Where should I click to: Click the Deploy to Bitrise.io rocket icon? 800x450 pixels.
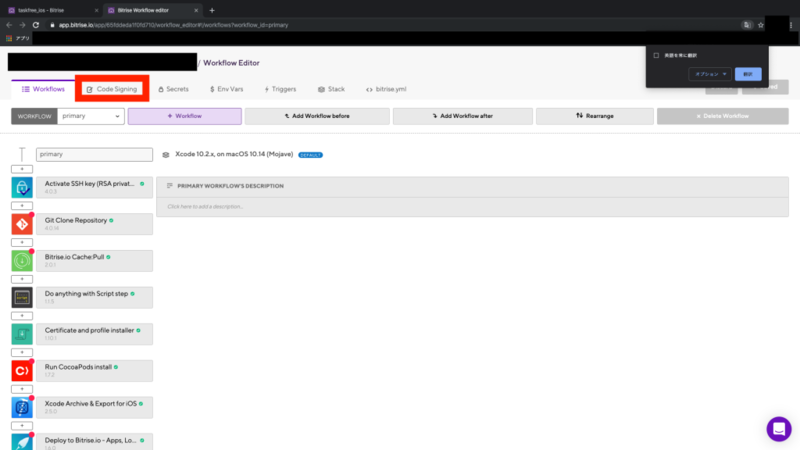(x=22, y=442)
